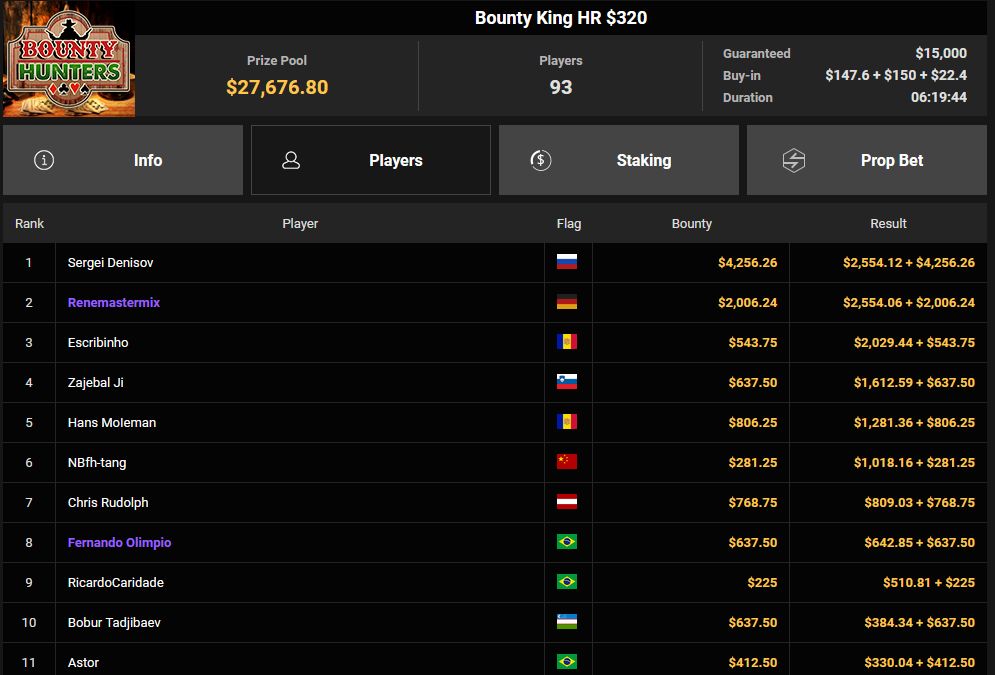This screenshot has width=995, height=675.
Task: Click German flag for Renemastermix
Action: tap(567, 302)
